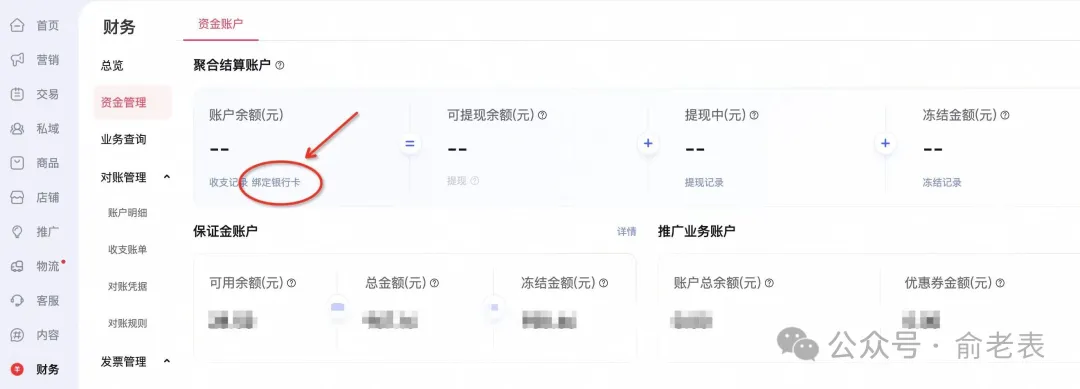Select the 店铺 store icon
This screenshot has width=1080, height=389.
click(17, 198)
